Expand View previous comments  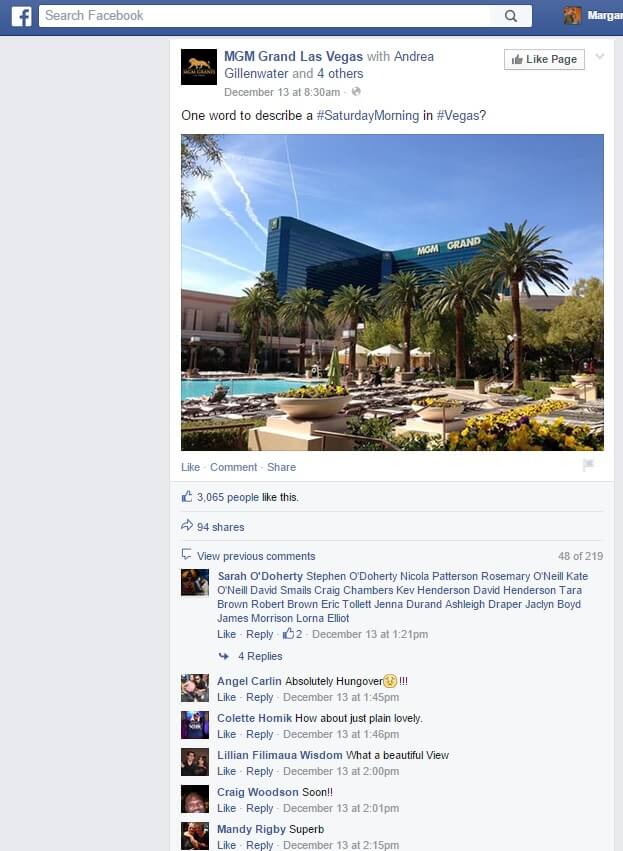click(x=256, y=556)
